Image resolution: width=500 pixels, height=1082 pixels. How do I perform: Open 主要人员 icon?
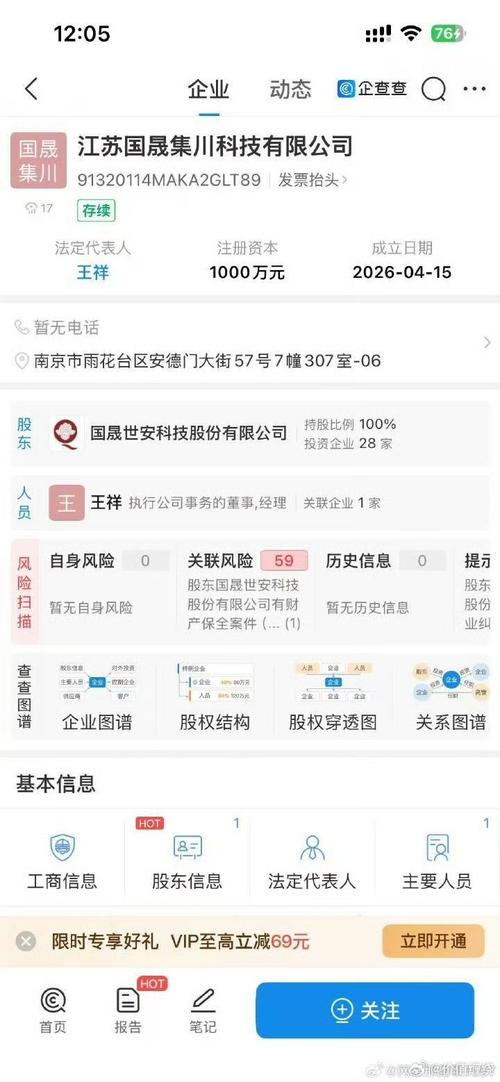437,847
